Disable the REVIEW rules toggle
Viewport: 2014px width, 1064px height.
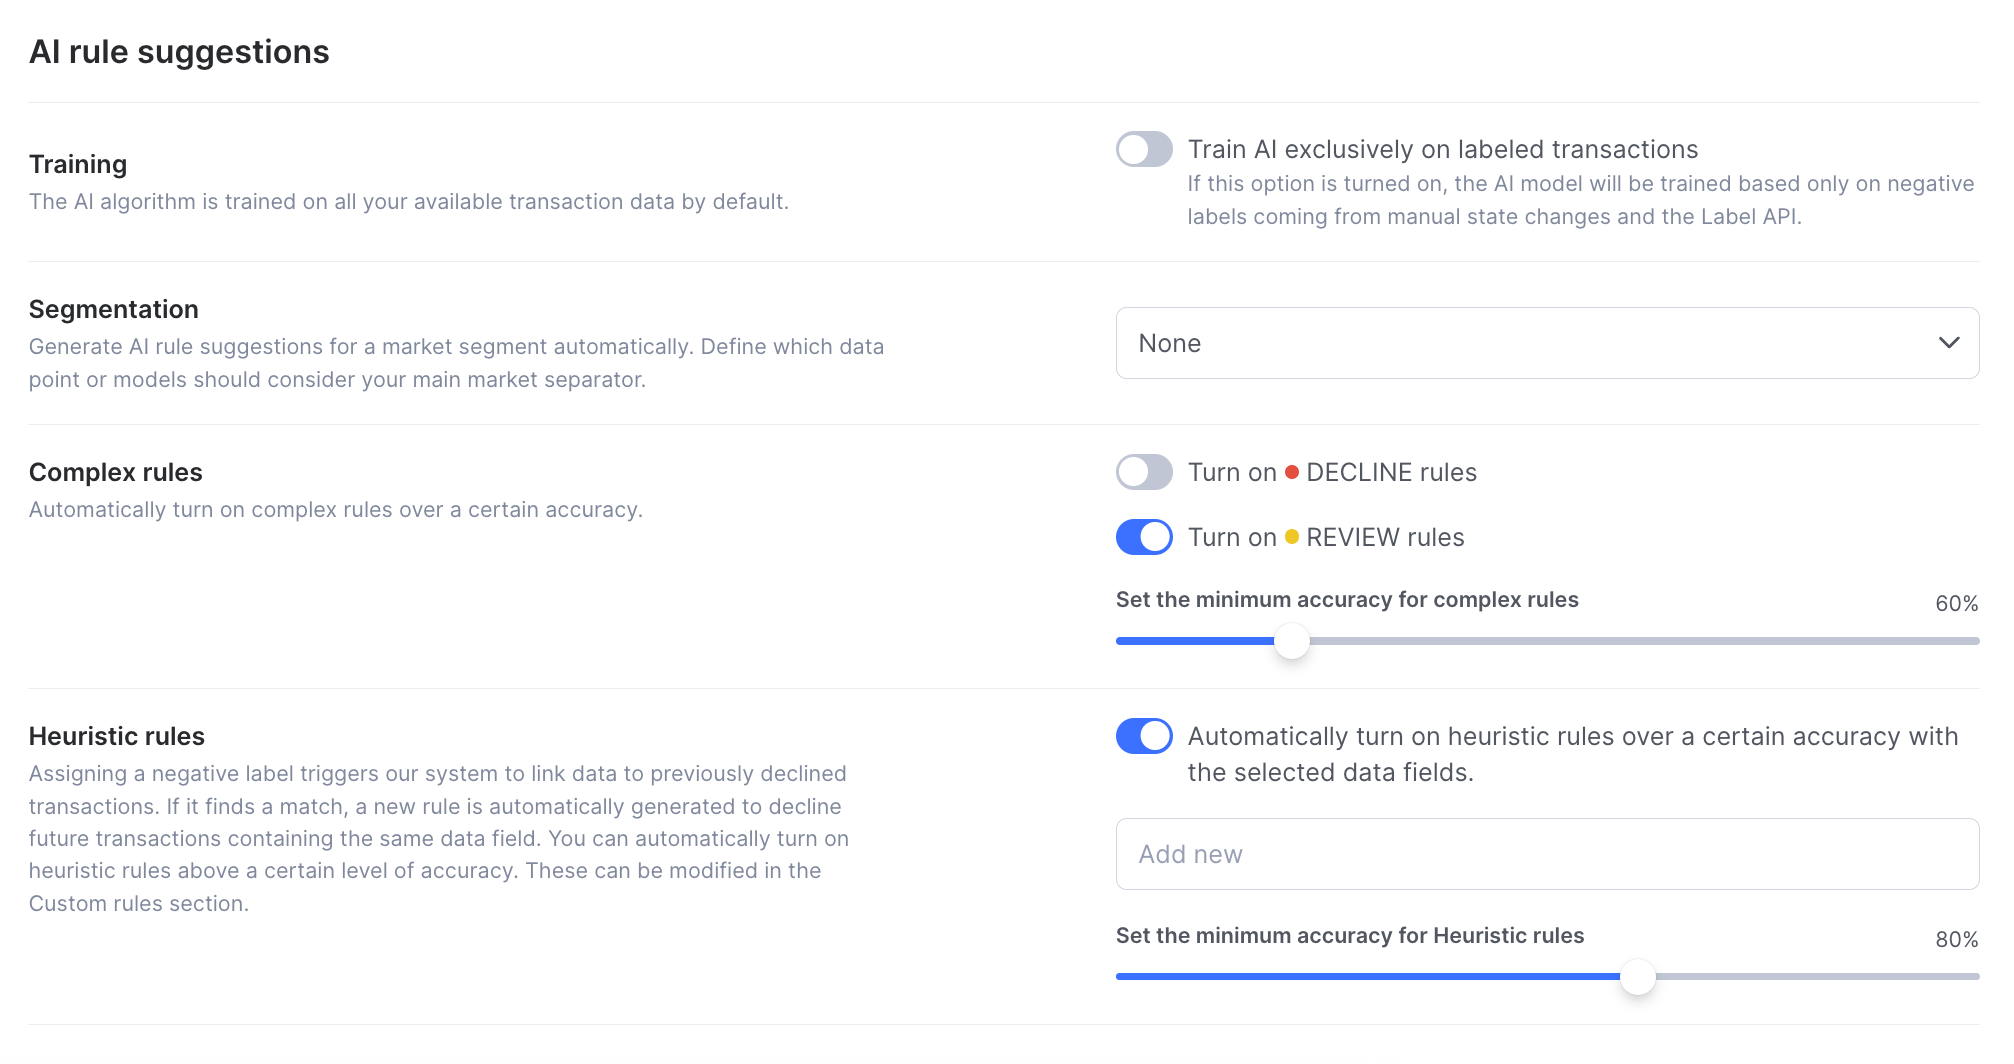click(x=1143, y=537)
